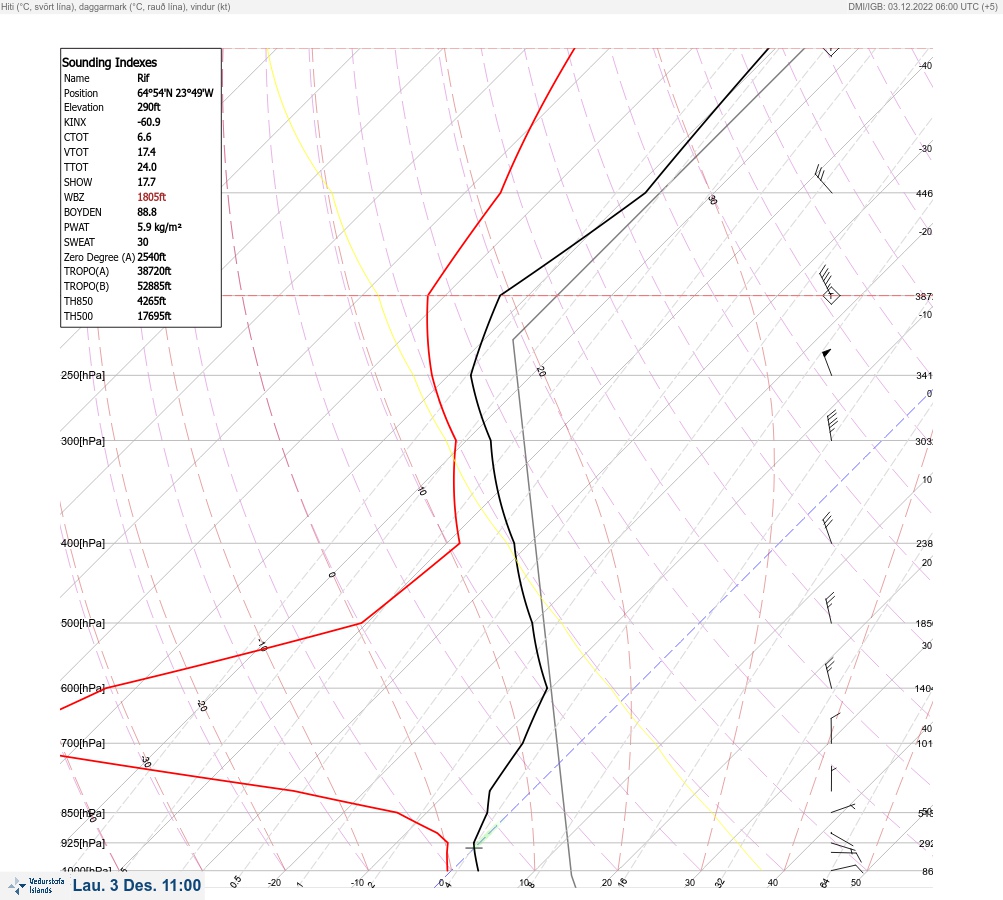Click the PWAT value 5.9 kg/m²

159,227
